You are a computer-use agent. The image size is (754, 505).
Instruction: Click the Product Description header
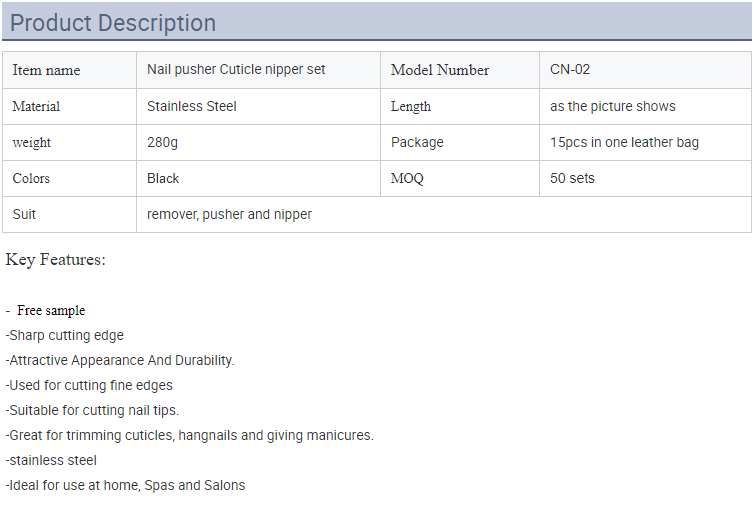coord(113,23)
